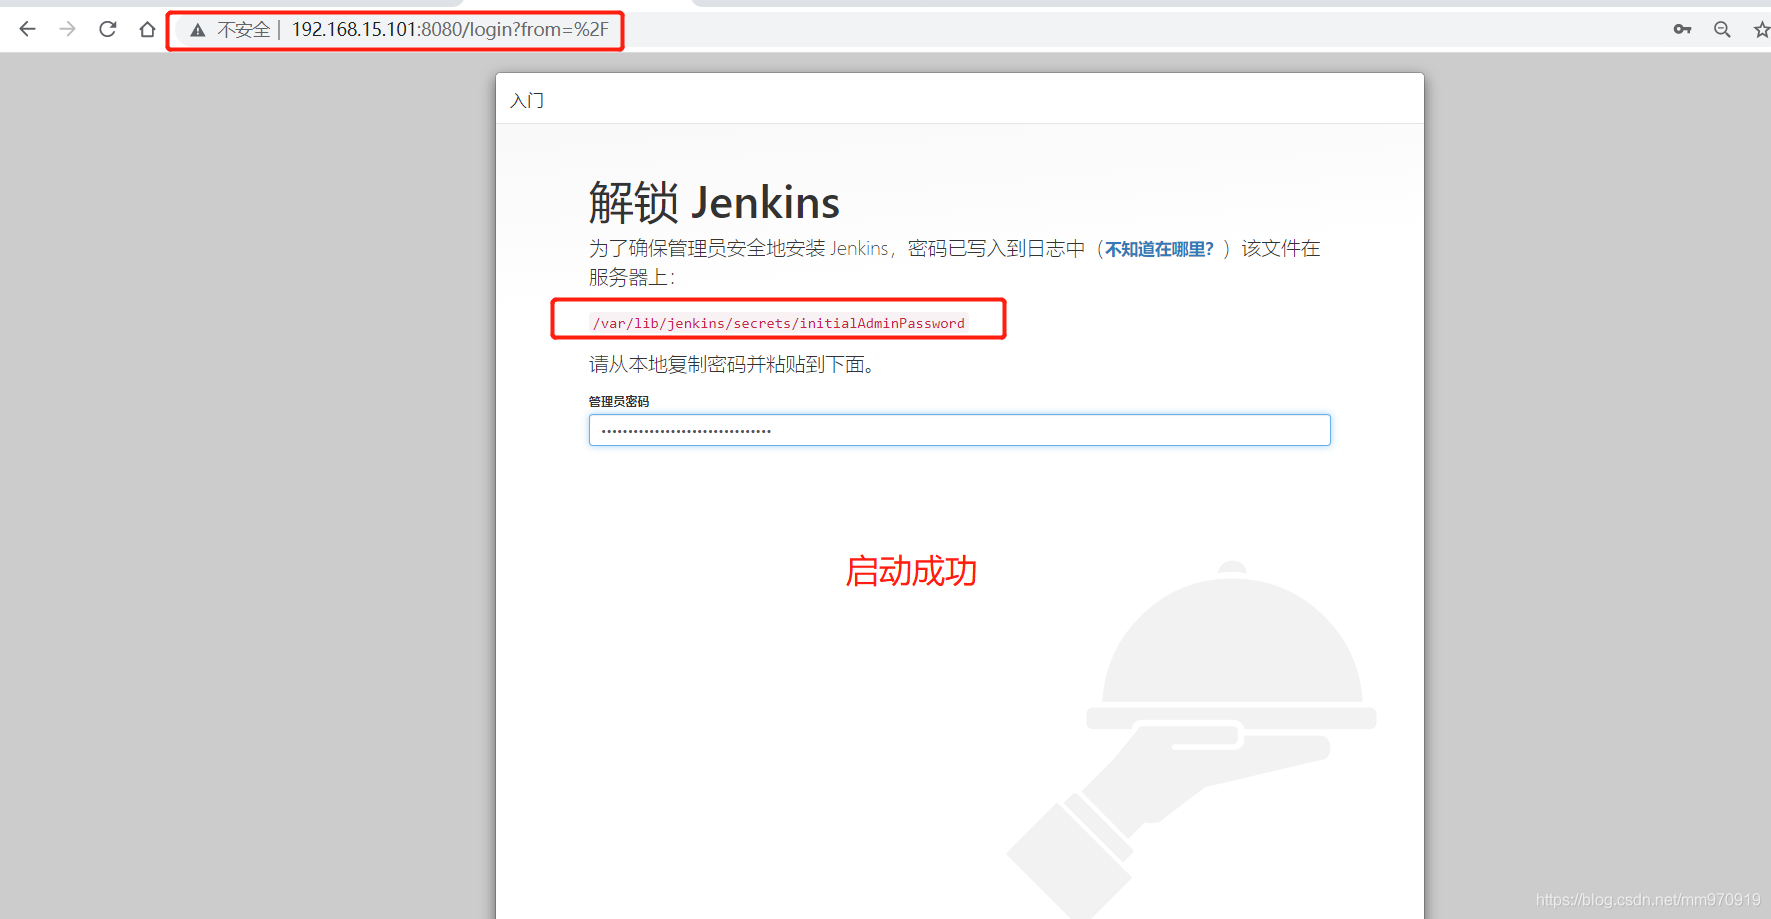Go back to the previous page
1771x919 pixels.
27,29
